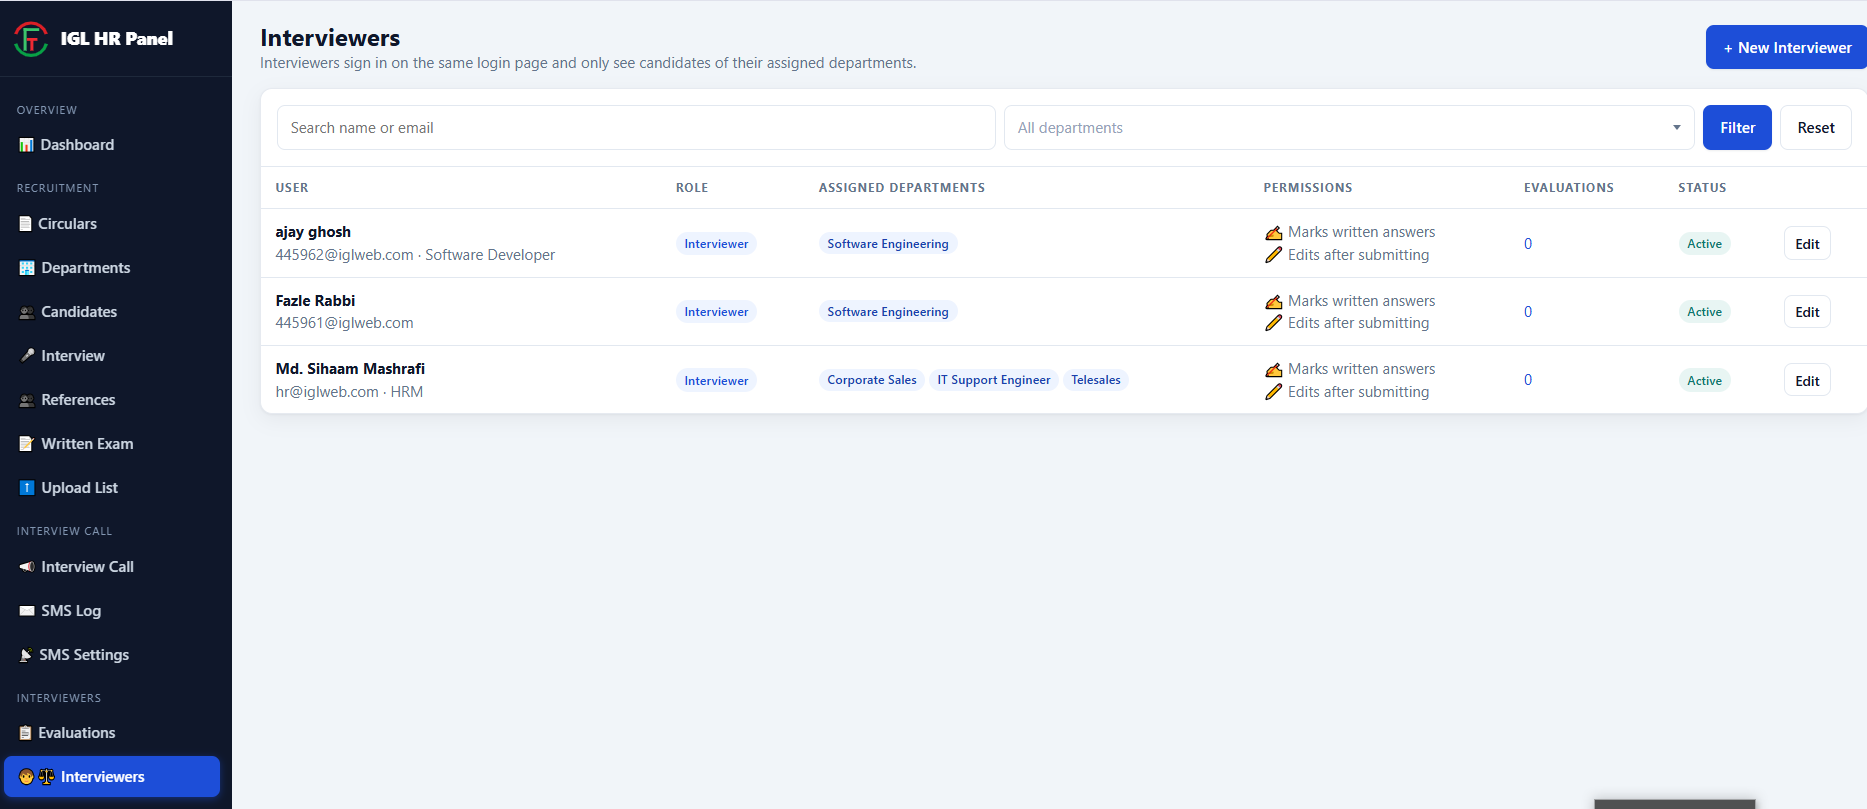
Task: Open Dashboard via its chart icon
Action: [x=27, y=145]
